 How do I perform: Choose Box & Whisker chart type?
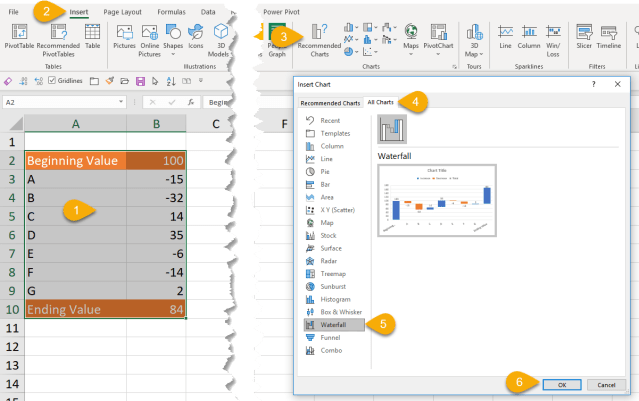click(x=341, y=312)
